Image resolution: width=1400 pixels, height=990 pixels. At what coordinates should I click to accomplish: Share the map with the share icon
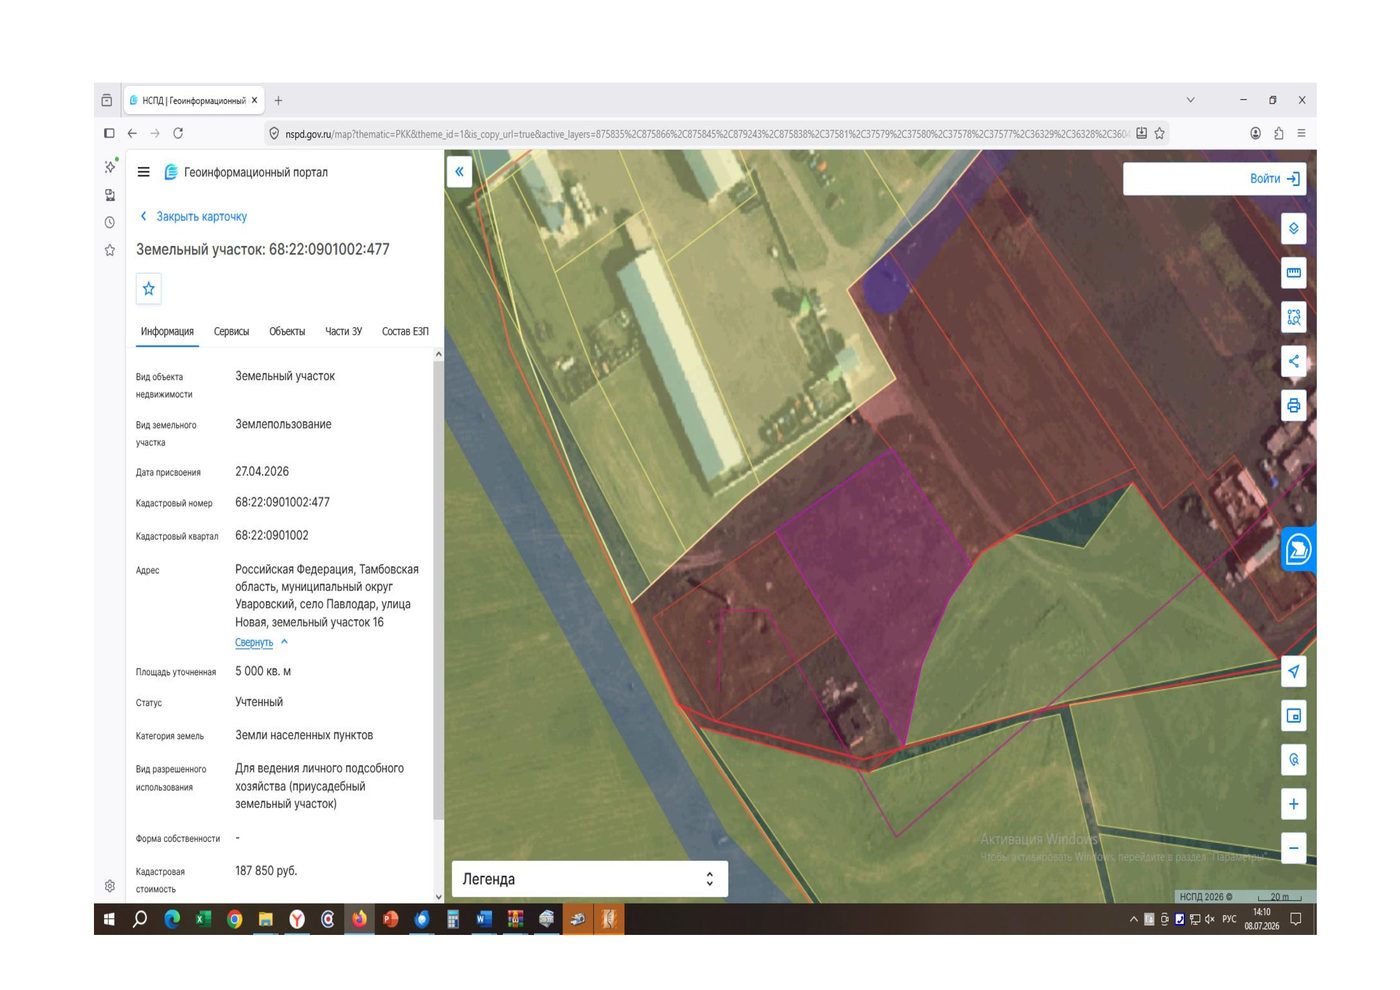[1293, 361]
